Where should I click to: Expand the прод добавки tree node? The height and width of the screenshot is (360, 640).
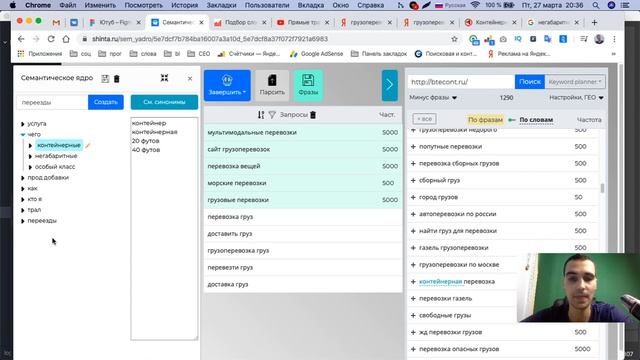pyautogui.click(x=23, y=178)
